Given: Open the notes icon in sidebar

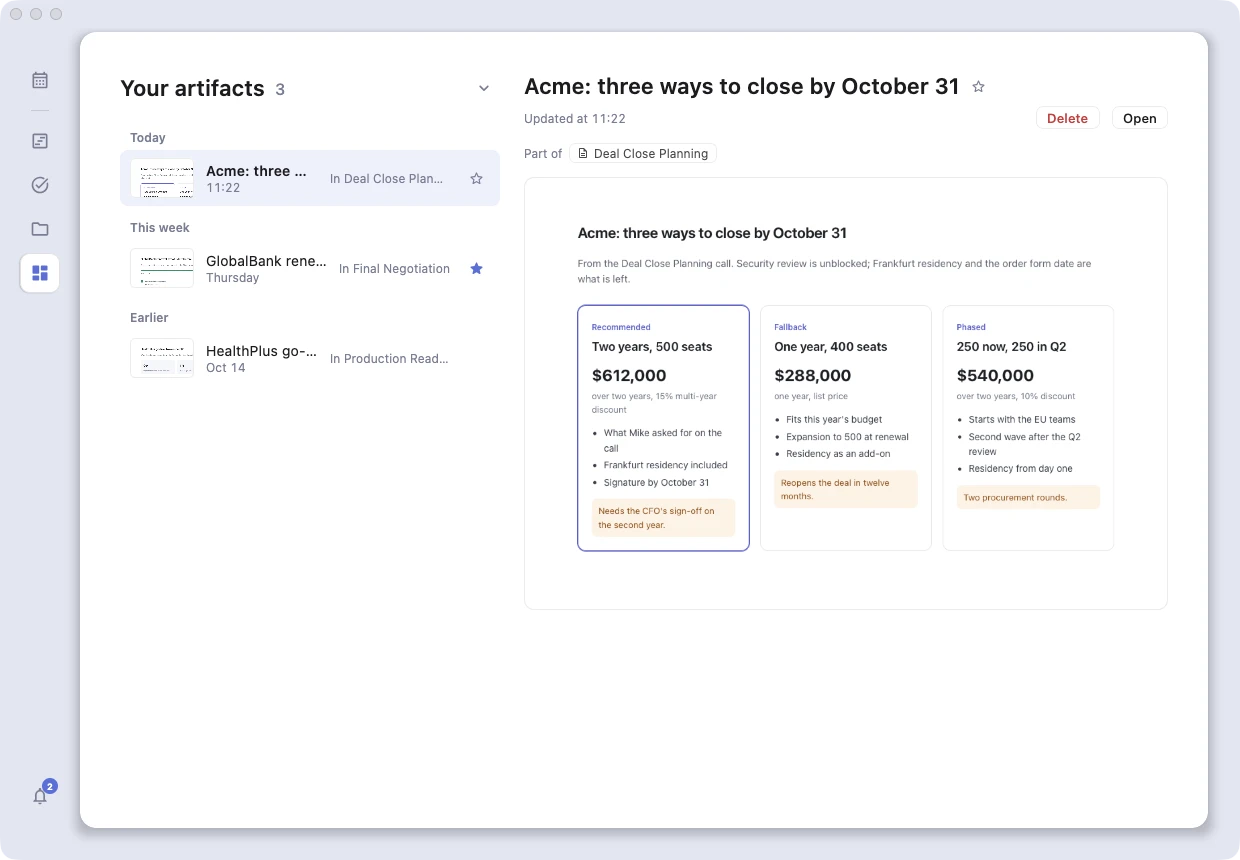Looking at the screenshot, I should [40, 141].
